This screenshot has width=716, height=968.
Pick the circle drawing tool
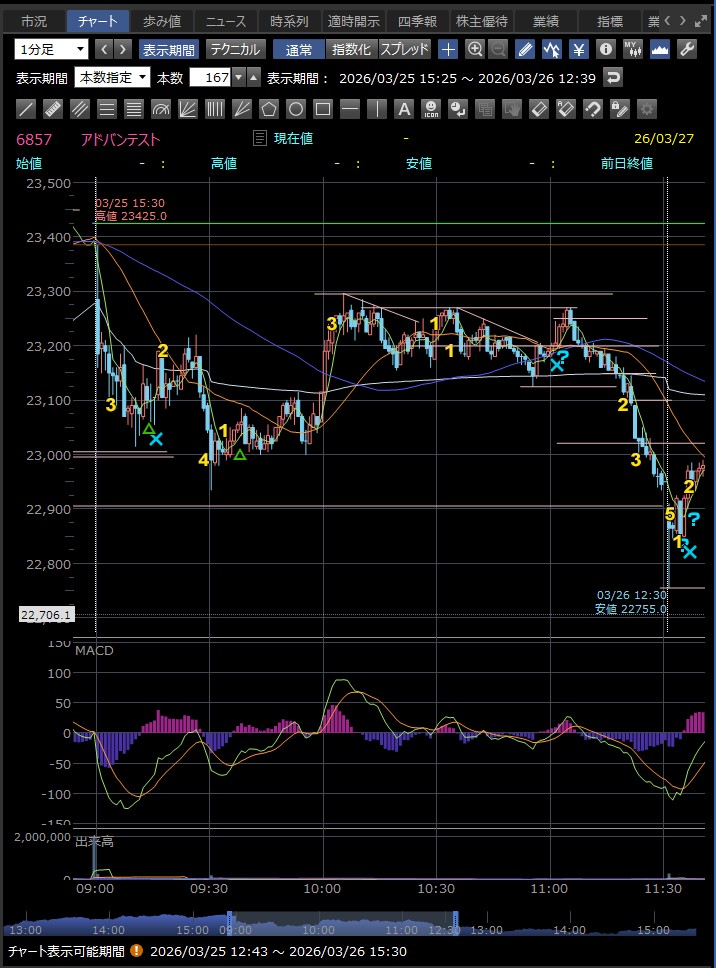click(295, 109)
